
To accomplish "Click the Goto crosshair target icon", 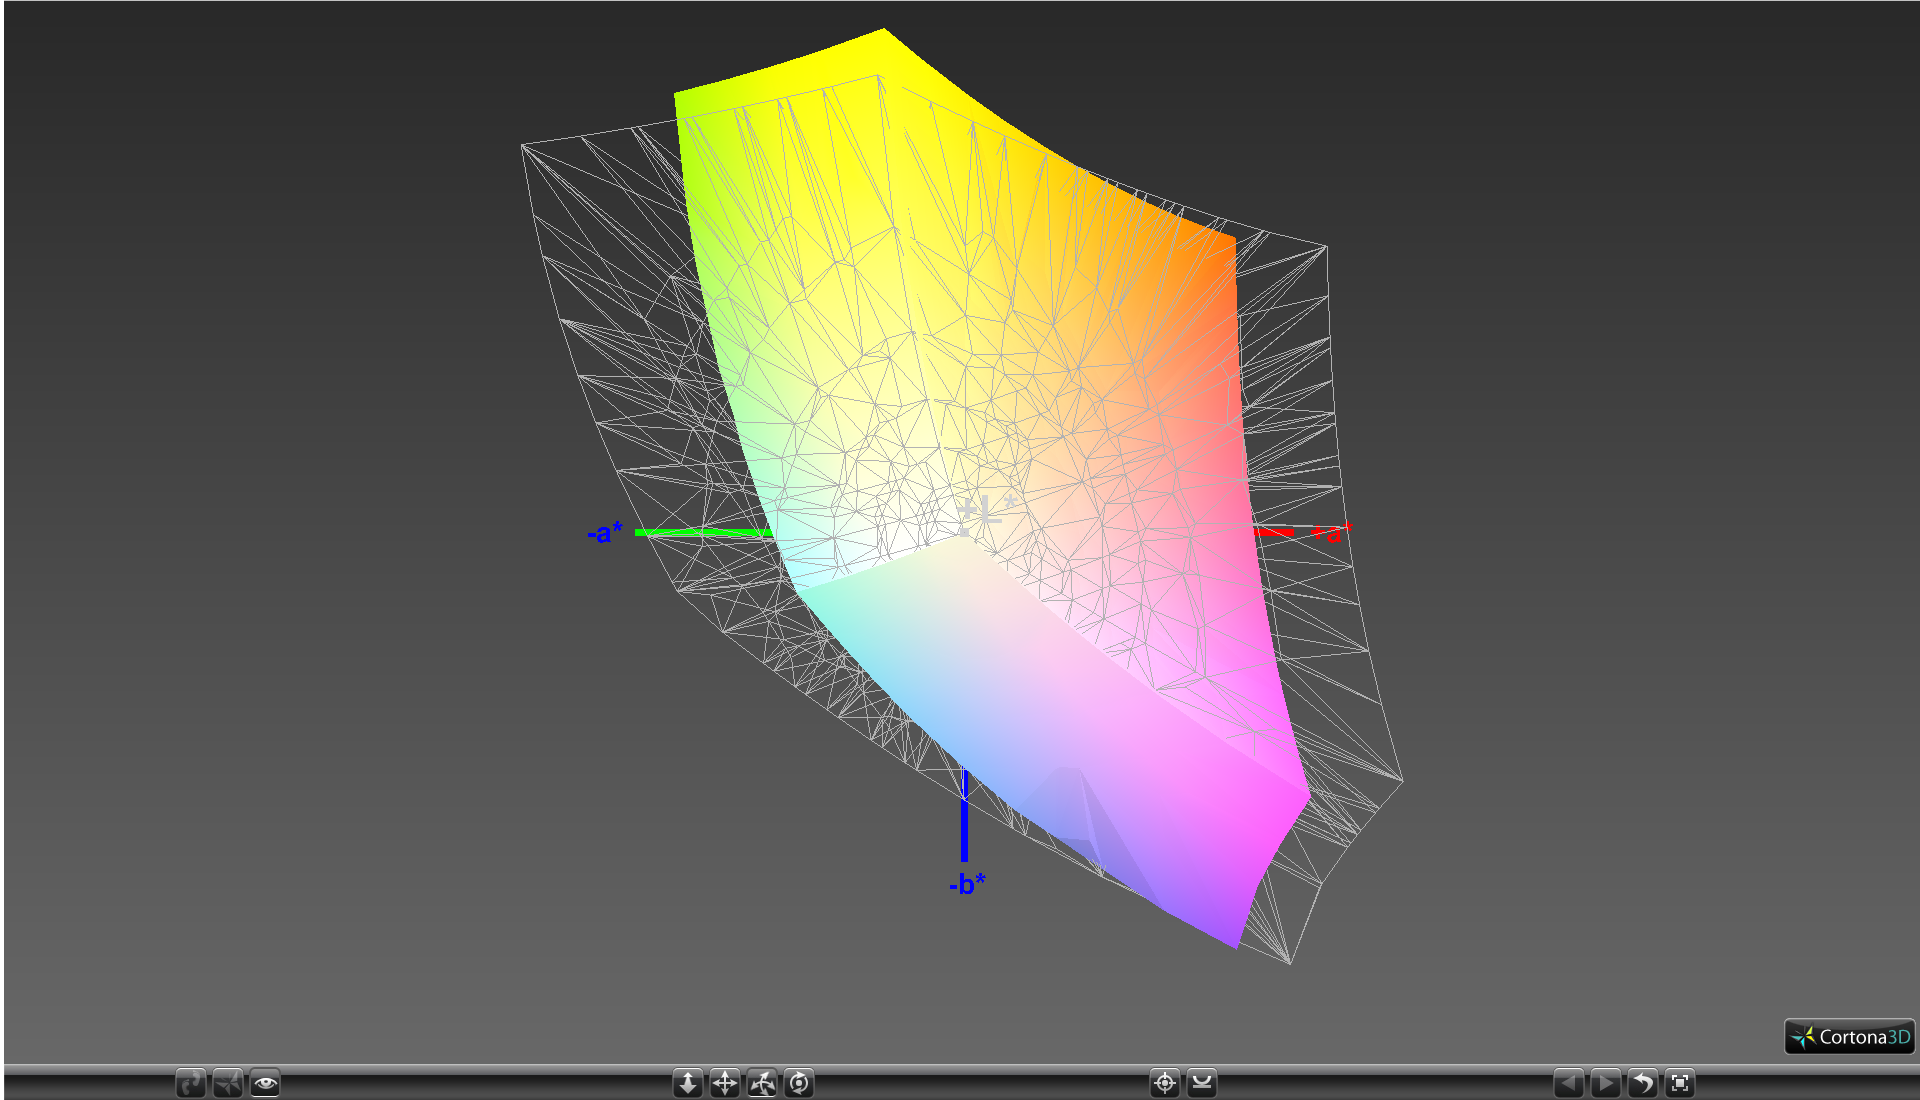I will pyautogui.click(x=1165, y=1083).
